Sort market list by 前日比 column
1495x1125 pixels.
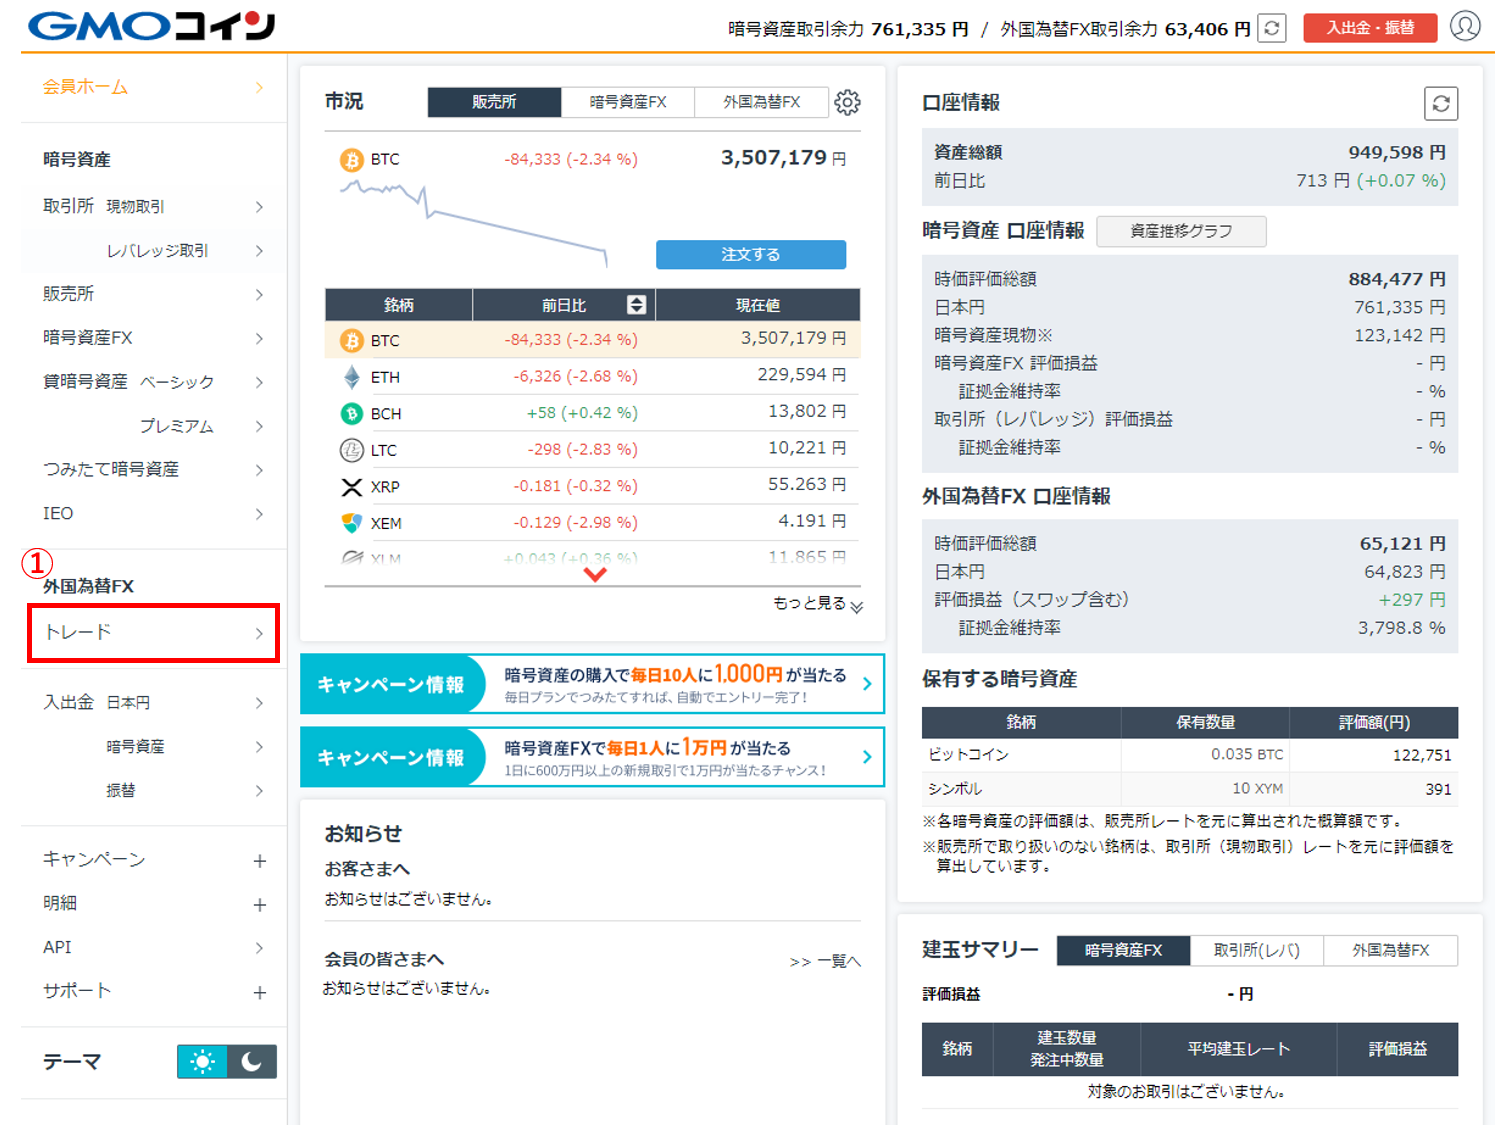point(637,305)
